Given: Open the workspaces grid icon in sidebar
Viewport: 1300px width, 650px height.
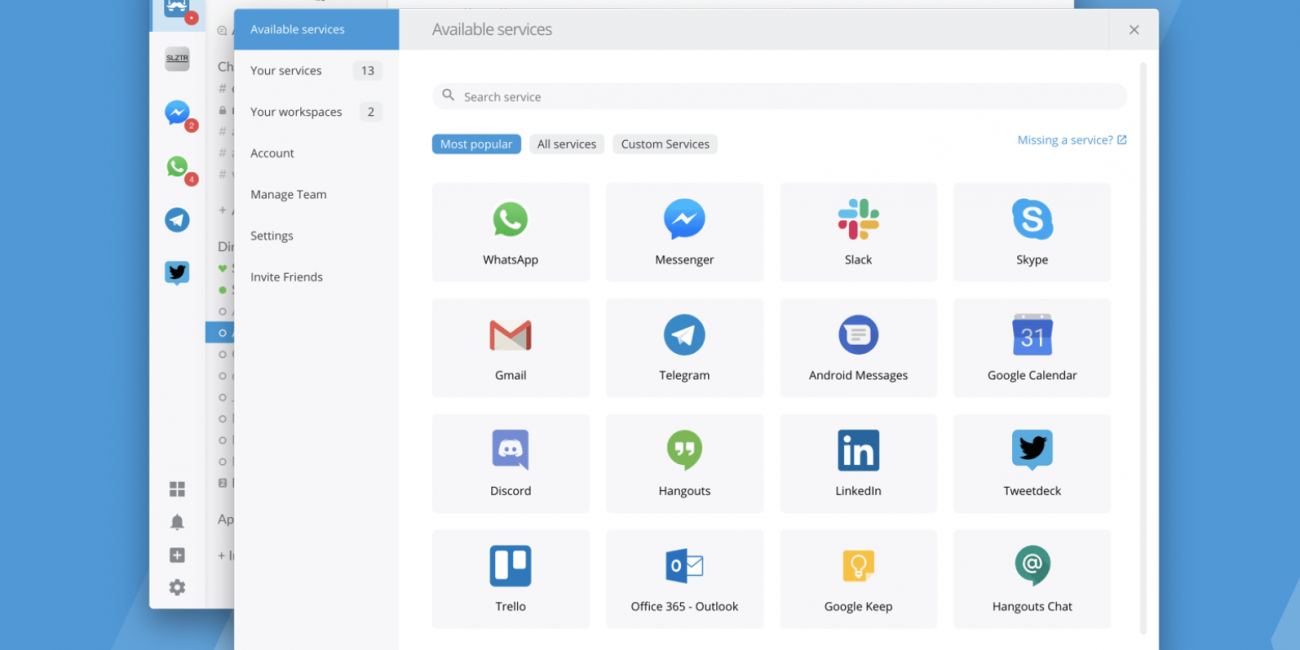Looking at the screenshot, I should pos(177,489).
